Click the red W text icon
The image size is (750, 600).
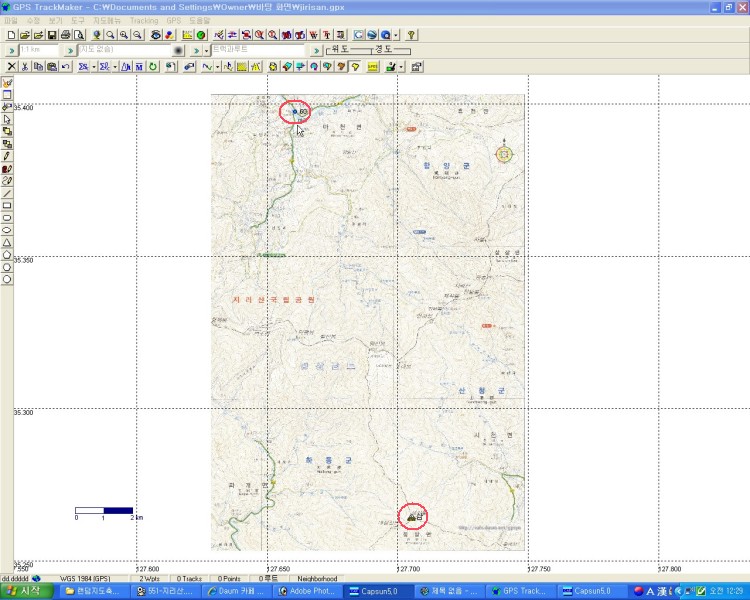pyautogui.click(x=313, y=35)
